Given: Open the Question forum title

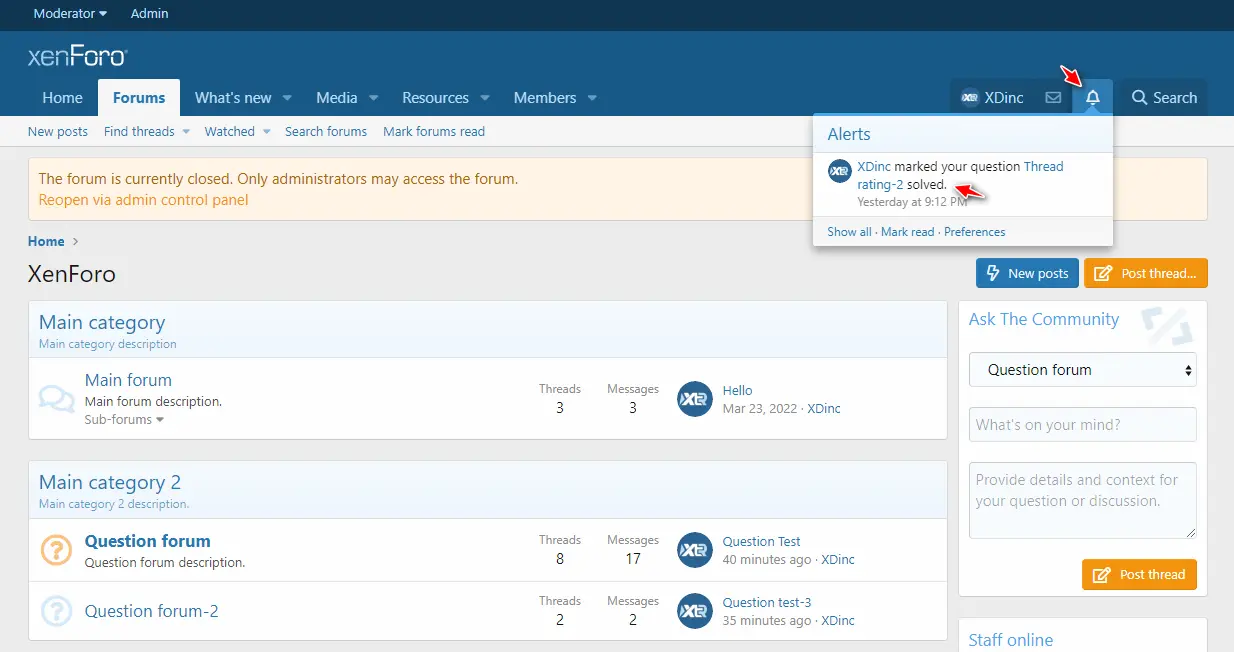Looking at the screenshot, I should tap(147, 541).
